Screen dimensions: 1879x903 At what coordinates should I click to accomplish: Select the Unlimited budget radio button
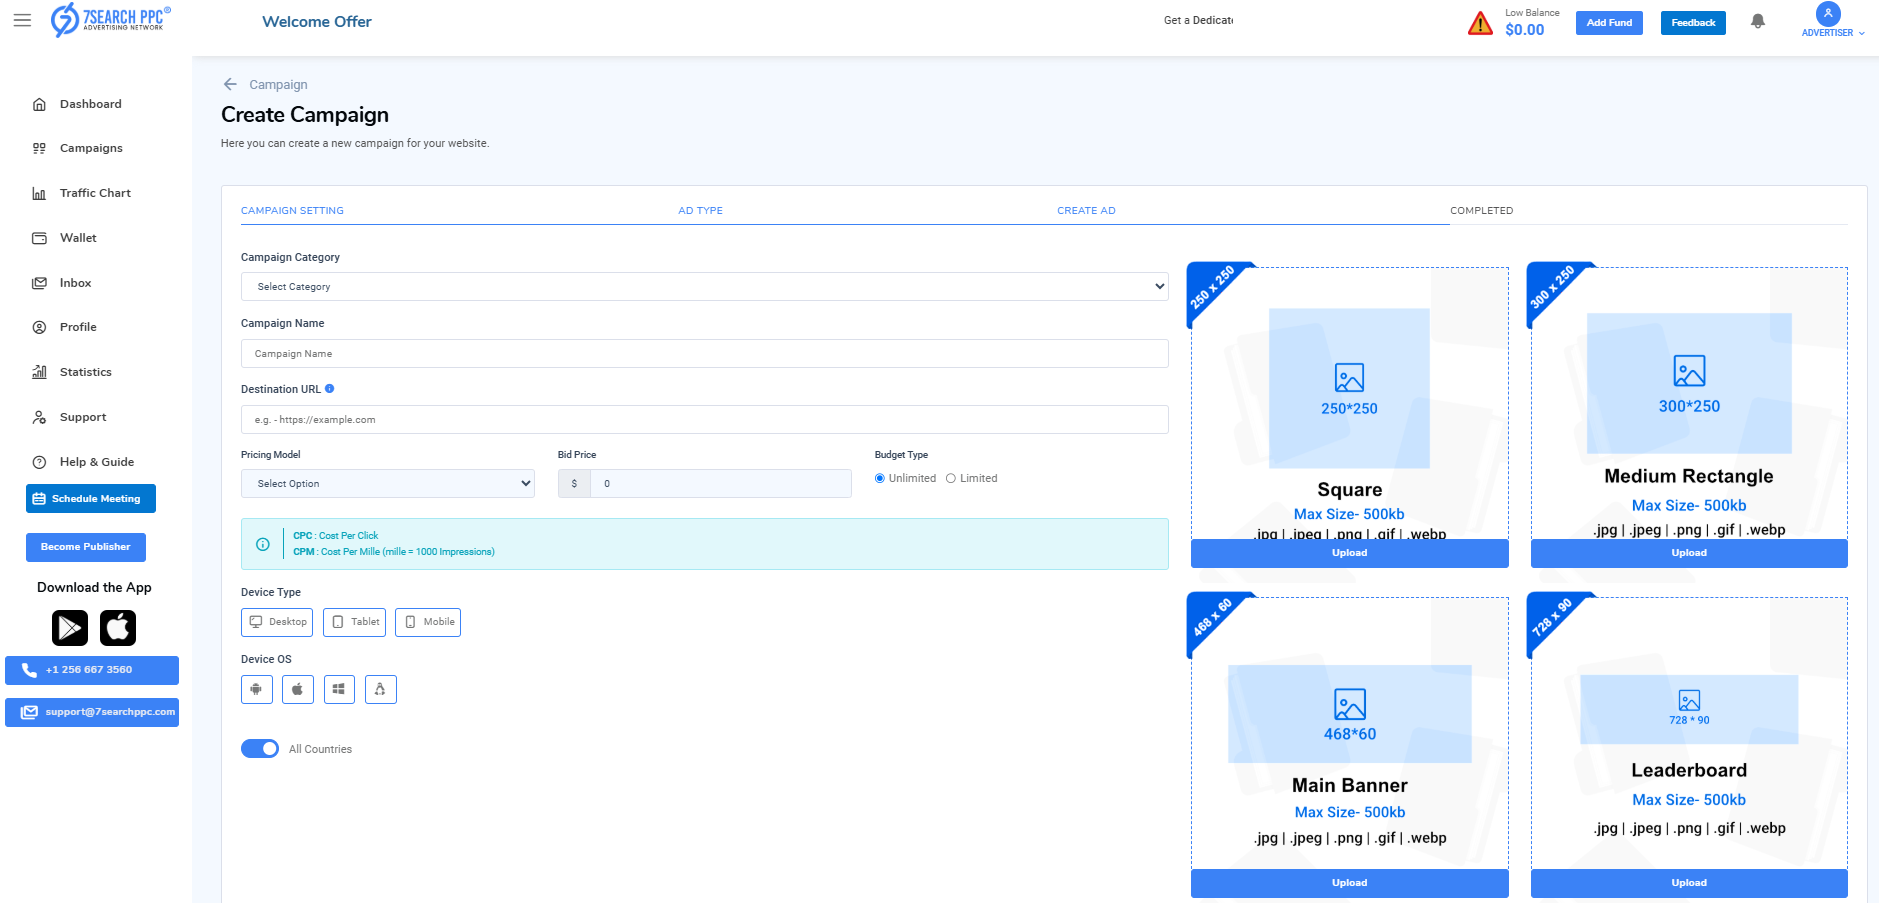[880, 478]
